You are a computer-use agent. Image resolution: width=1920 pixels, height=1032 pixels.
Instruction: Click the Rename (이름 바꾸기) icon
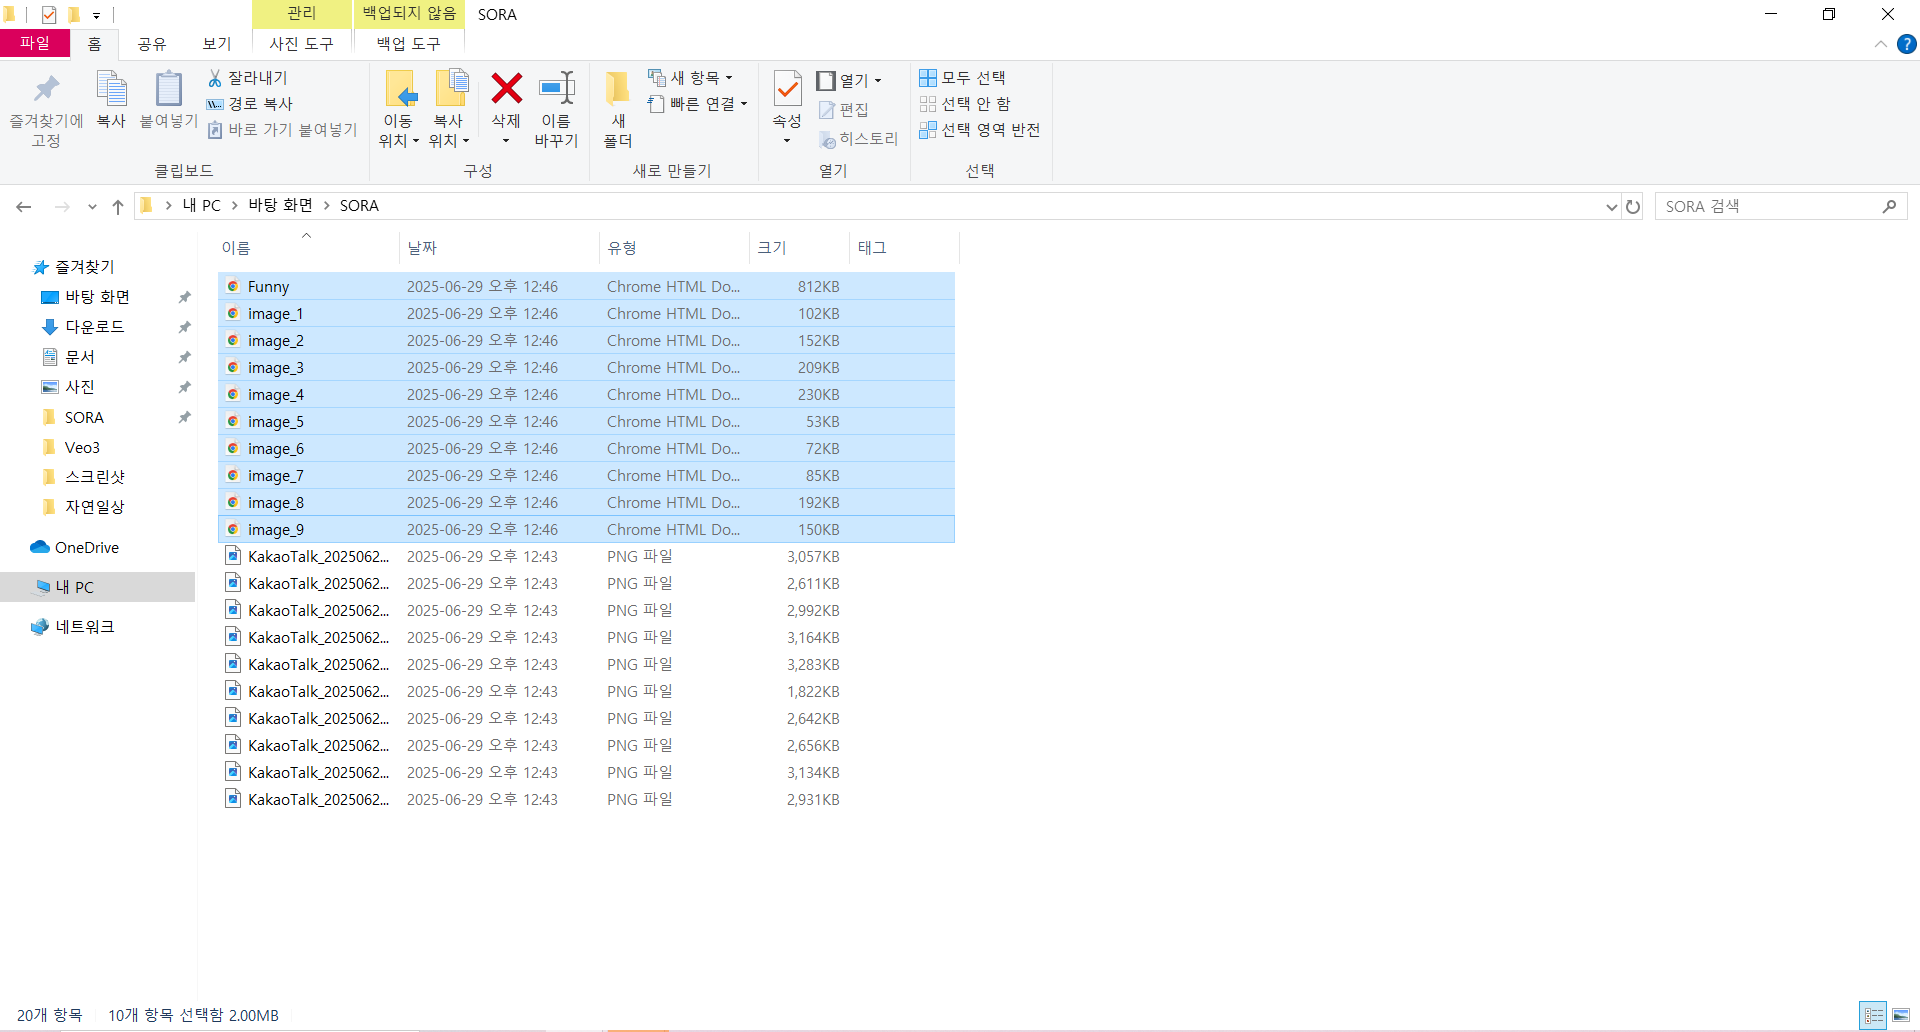point(557,88)
